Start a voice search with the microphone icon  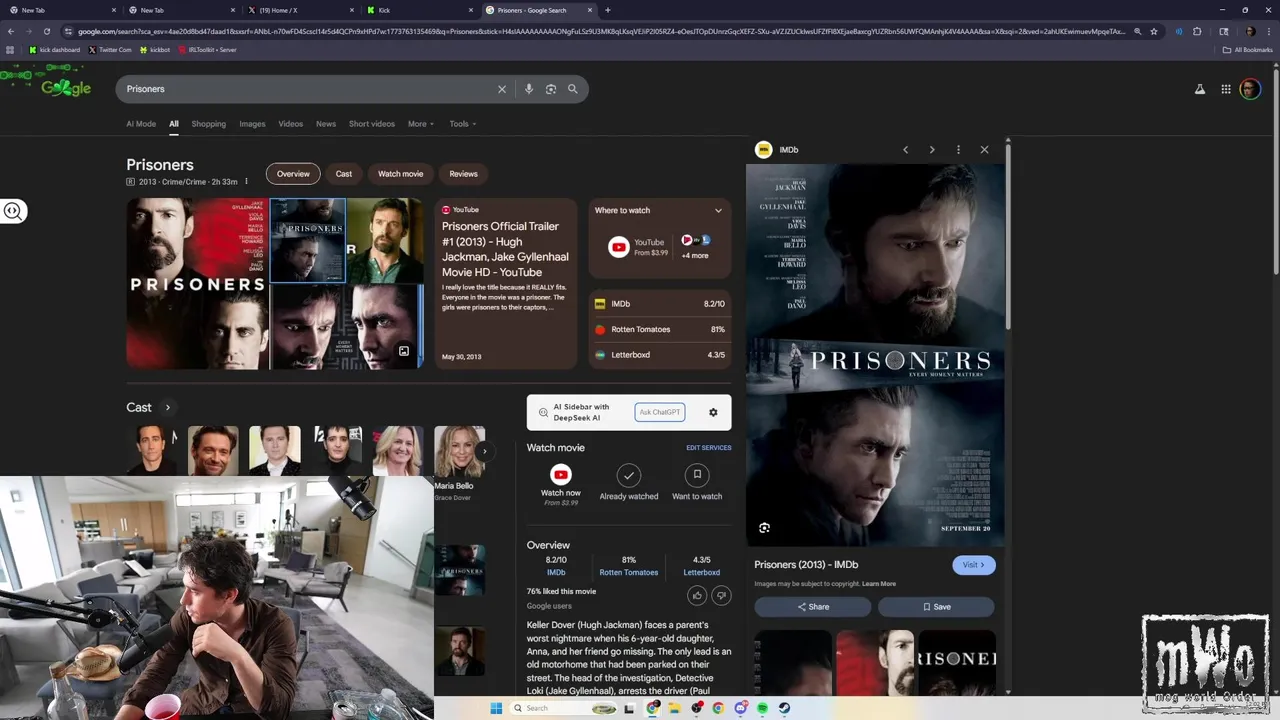(529, 89)
